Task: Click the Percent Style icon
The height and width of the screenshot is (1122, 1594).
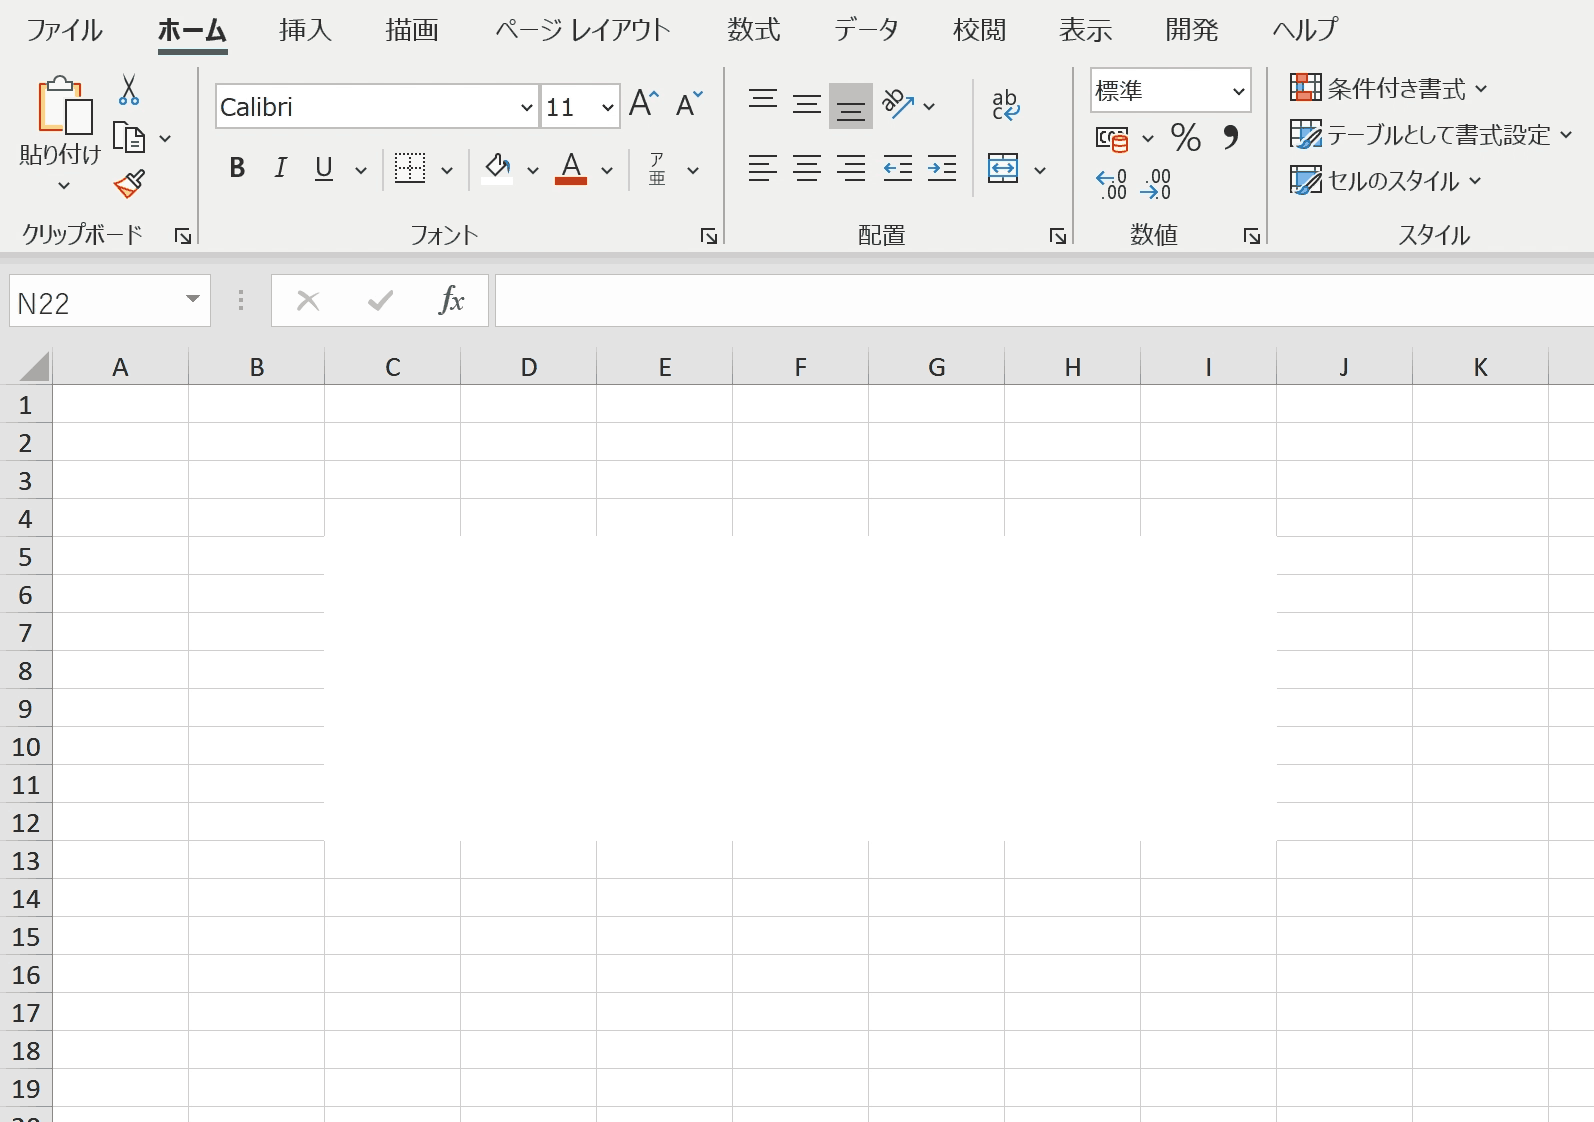Action: click(1186, 137)
